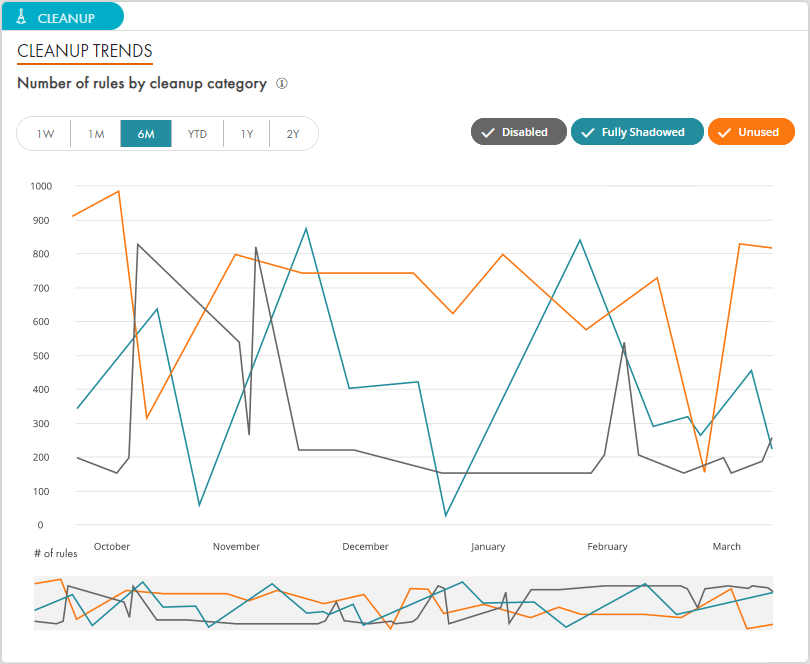Click the '# of rules' axis label

coord(55,553)
